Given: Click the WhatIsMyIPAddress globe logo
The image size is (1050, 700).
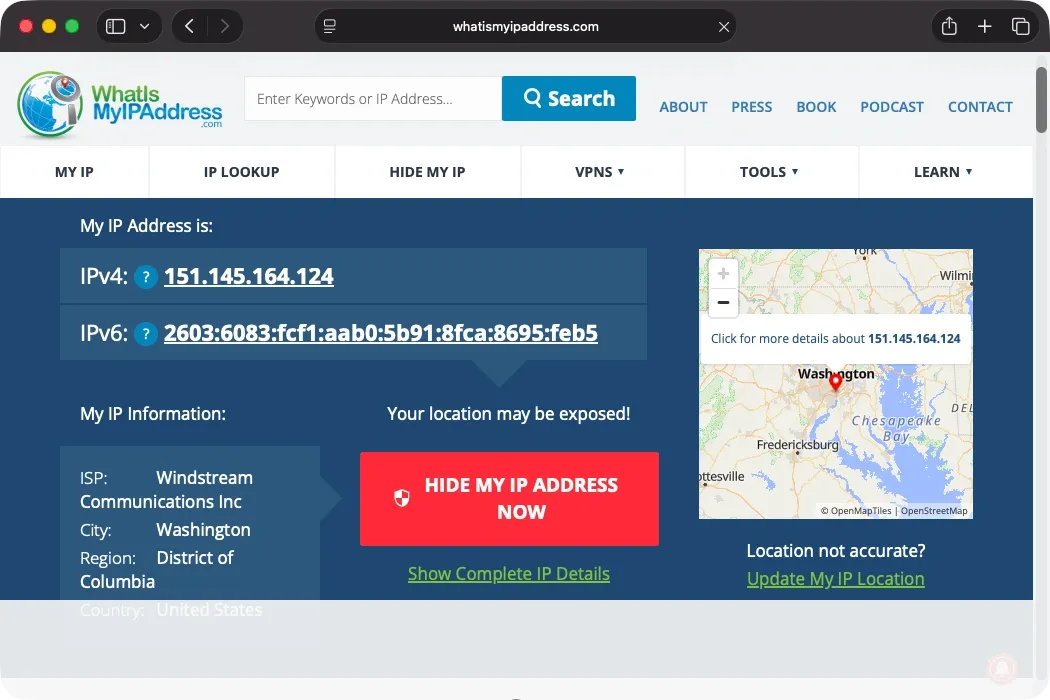Looking at the screenshot, I should coord(50,104).
